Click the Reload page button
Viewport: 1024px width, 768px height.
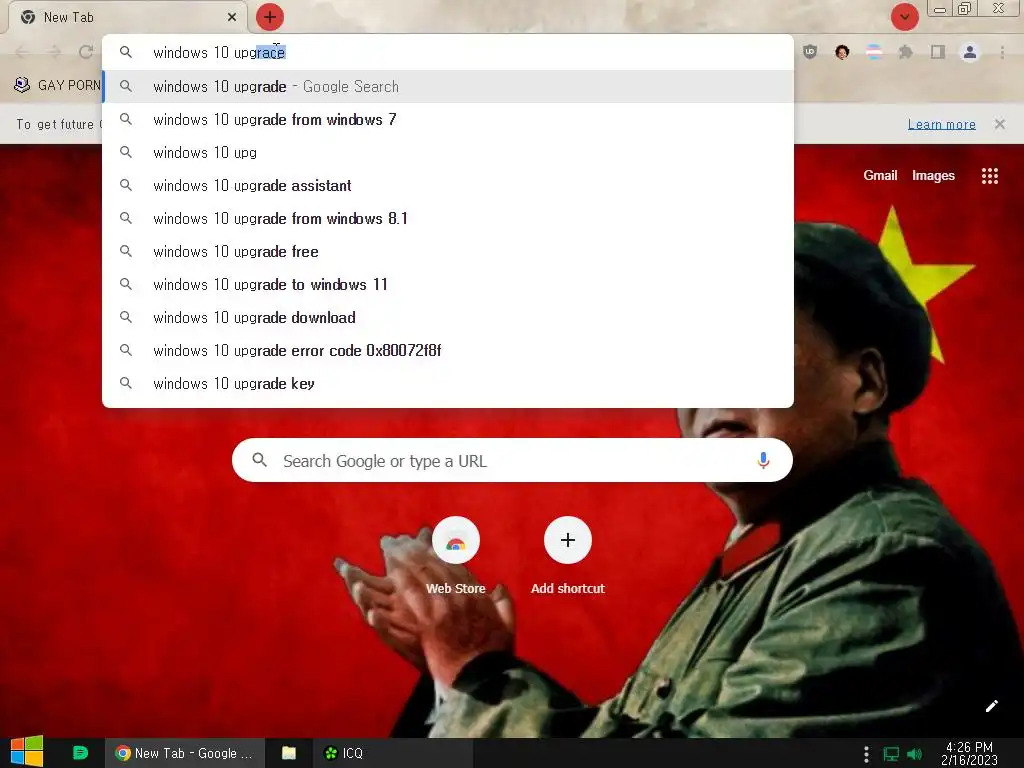pyautogui.click(x=86, y=52)
